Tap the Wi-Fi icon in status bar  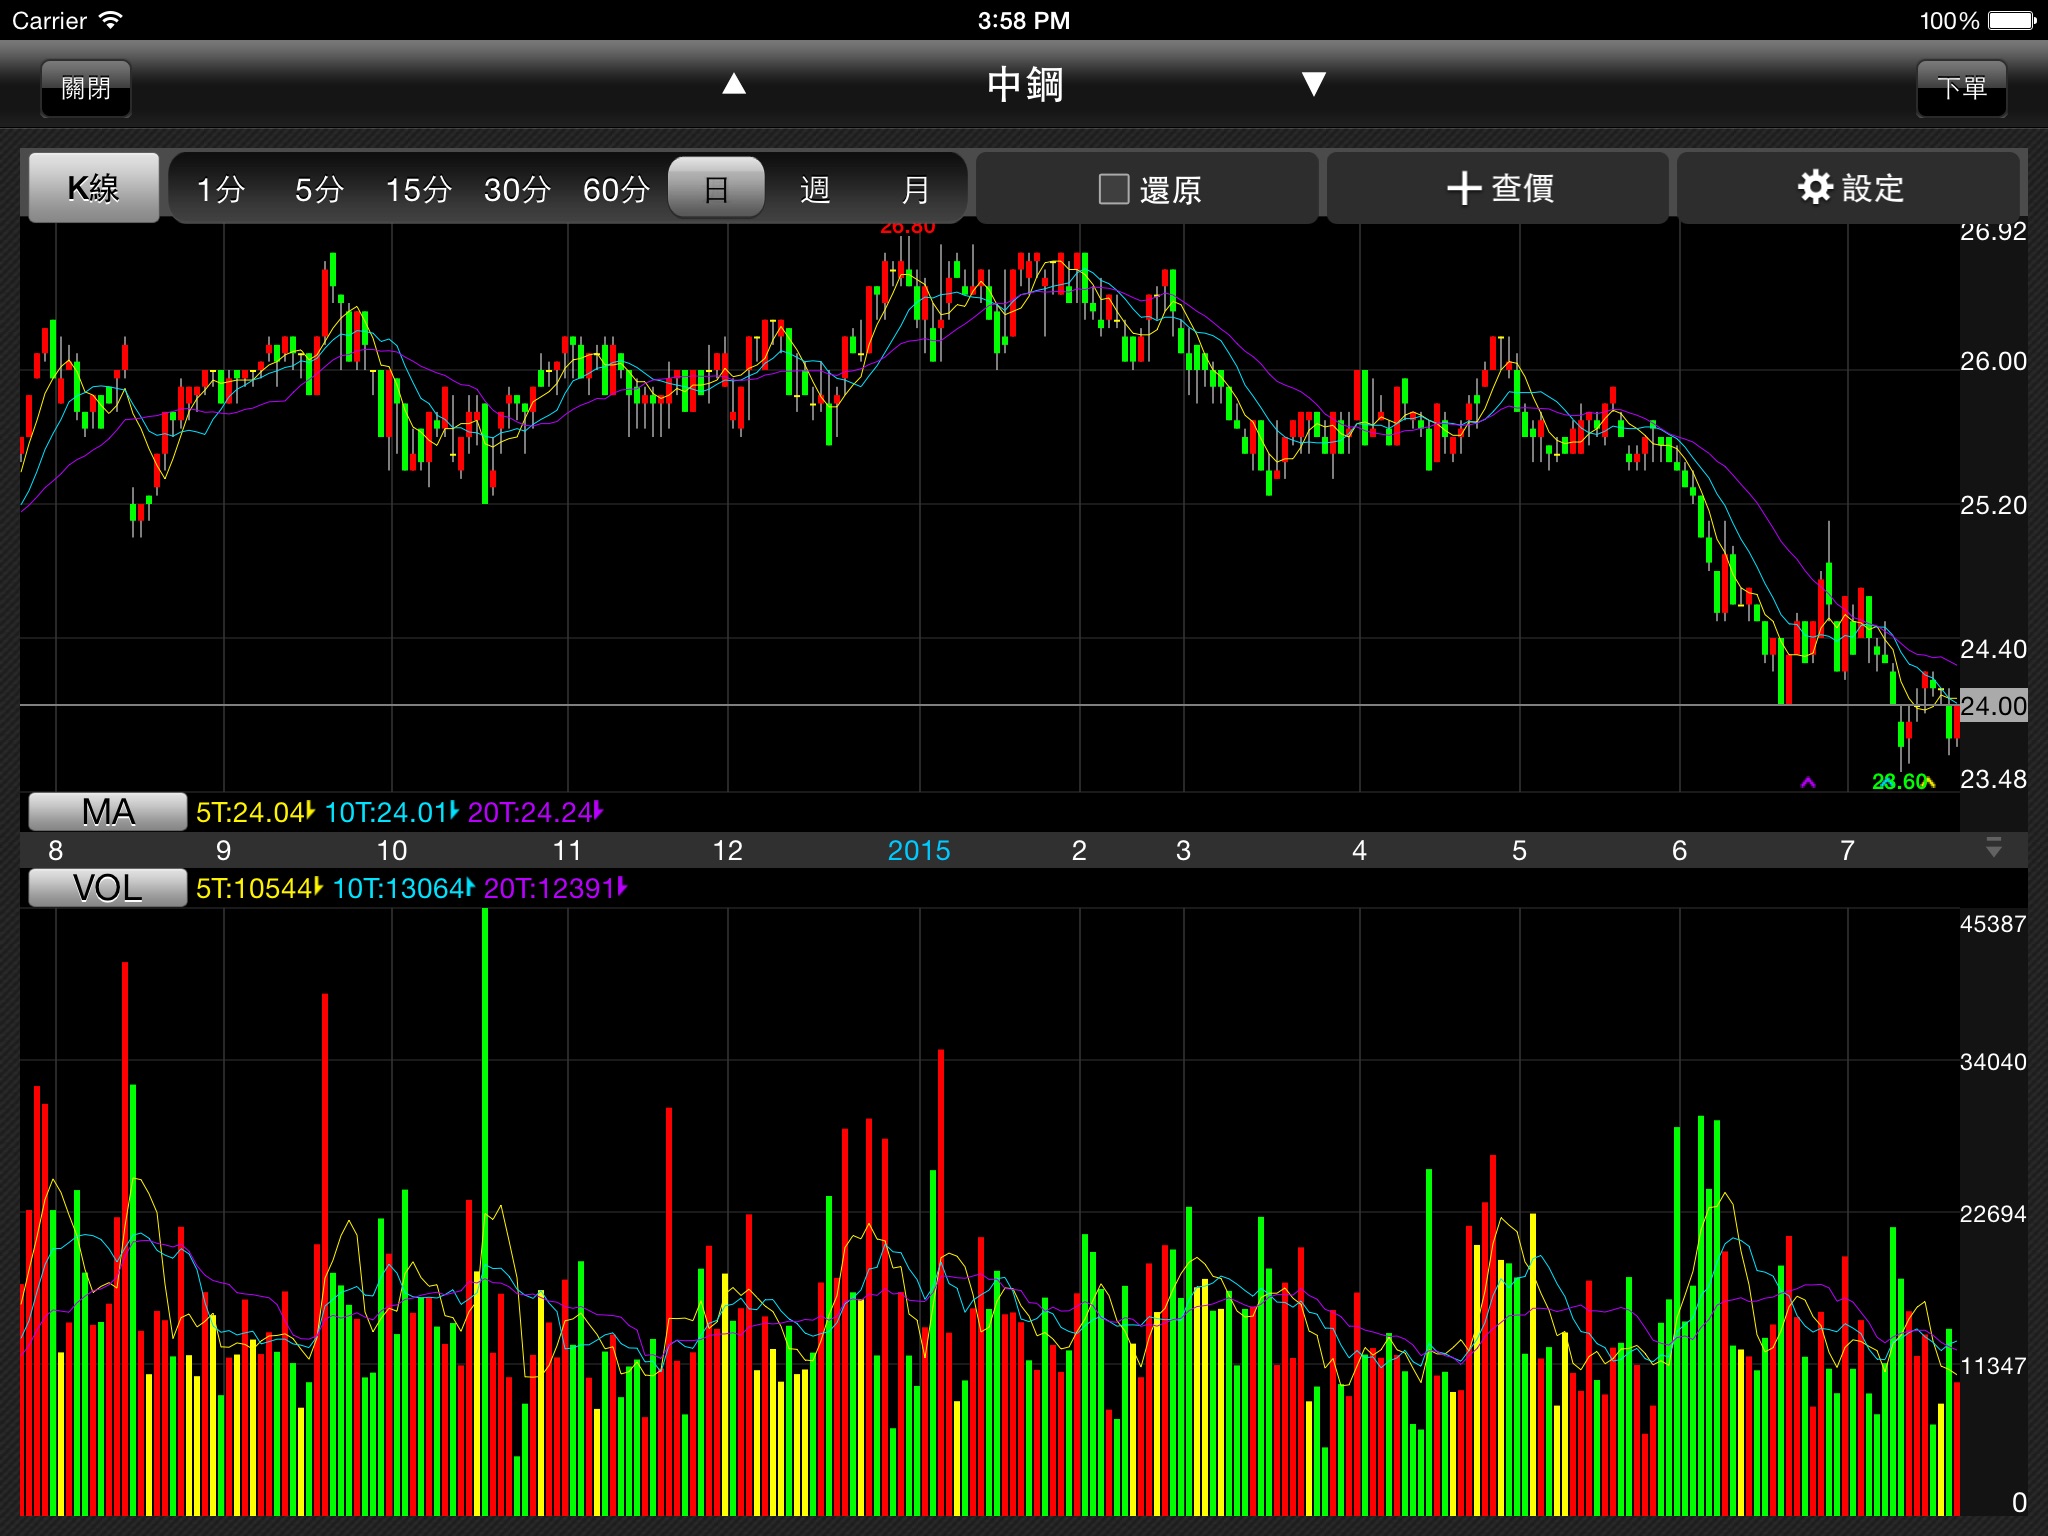111,20
